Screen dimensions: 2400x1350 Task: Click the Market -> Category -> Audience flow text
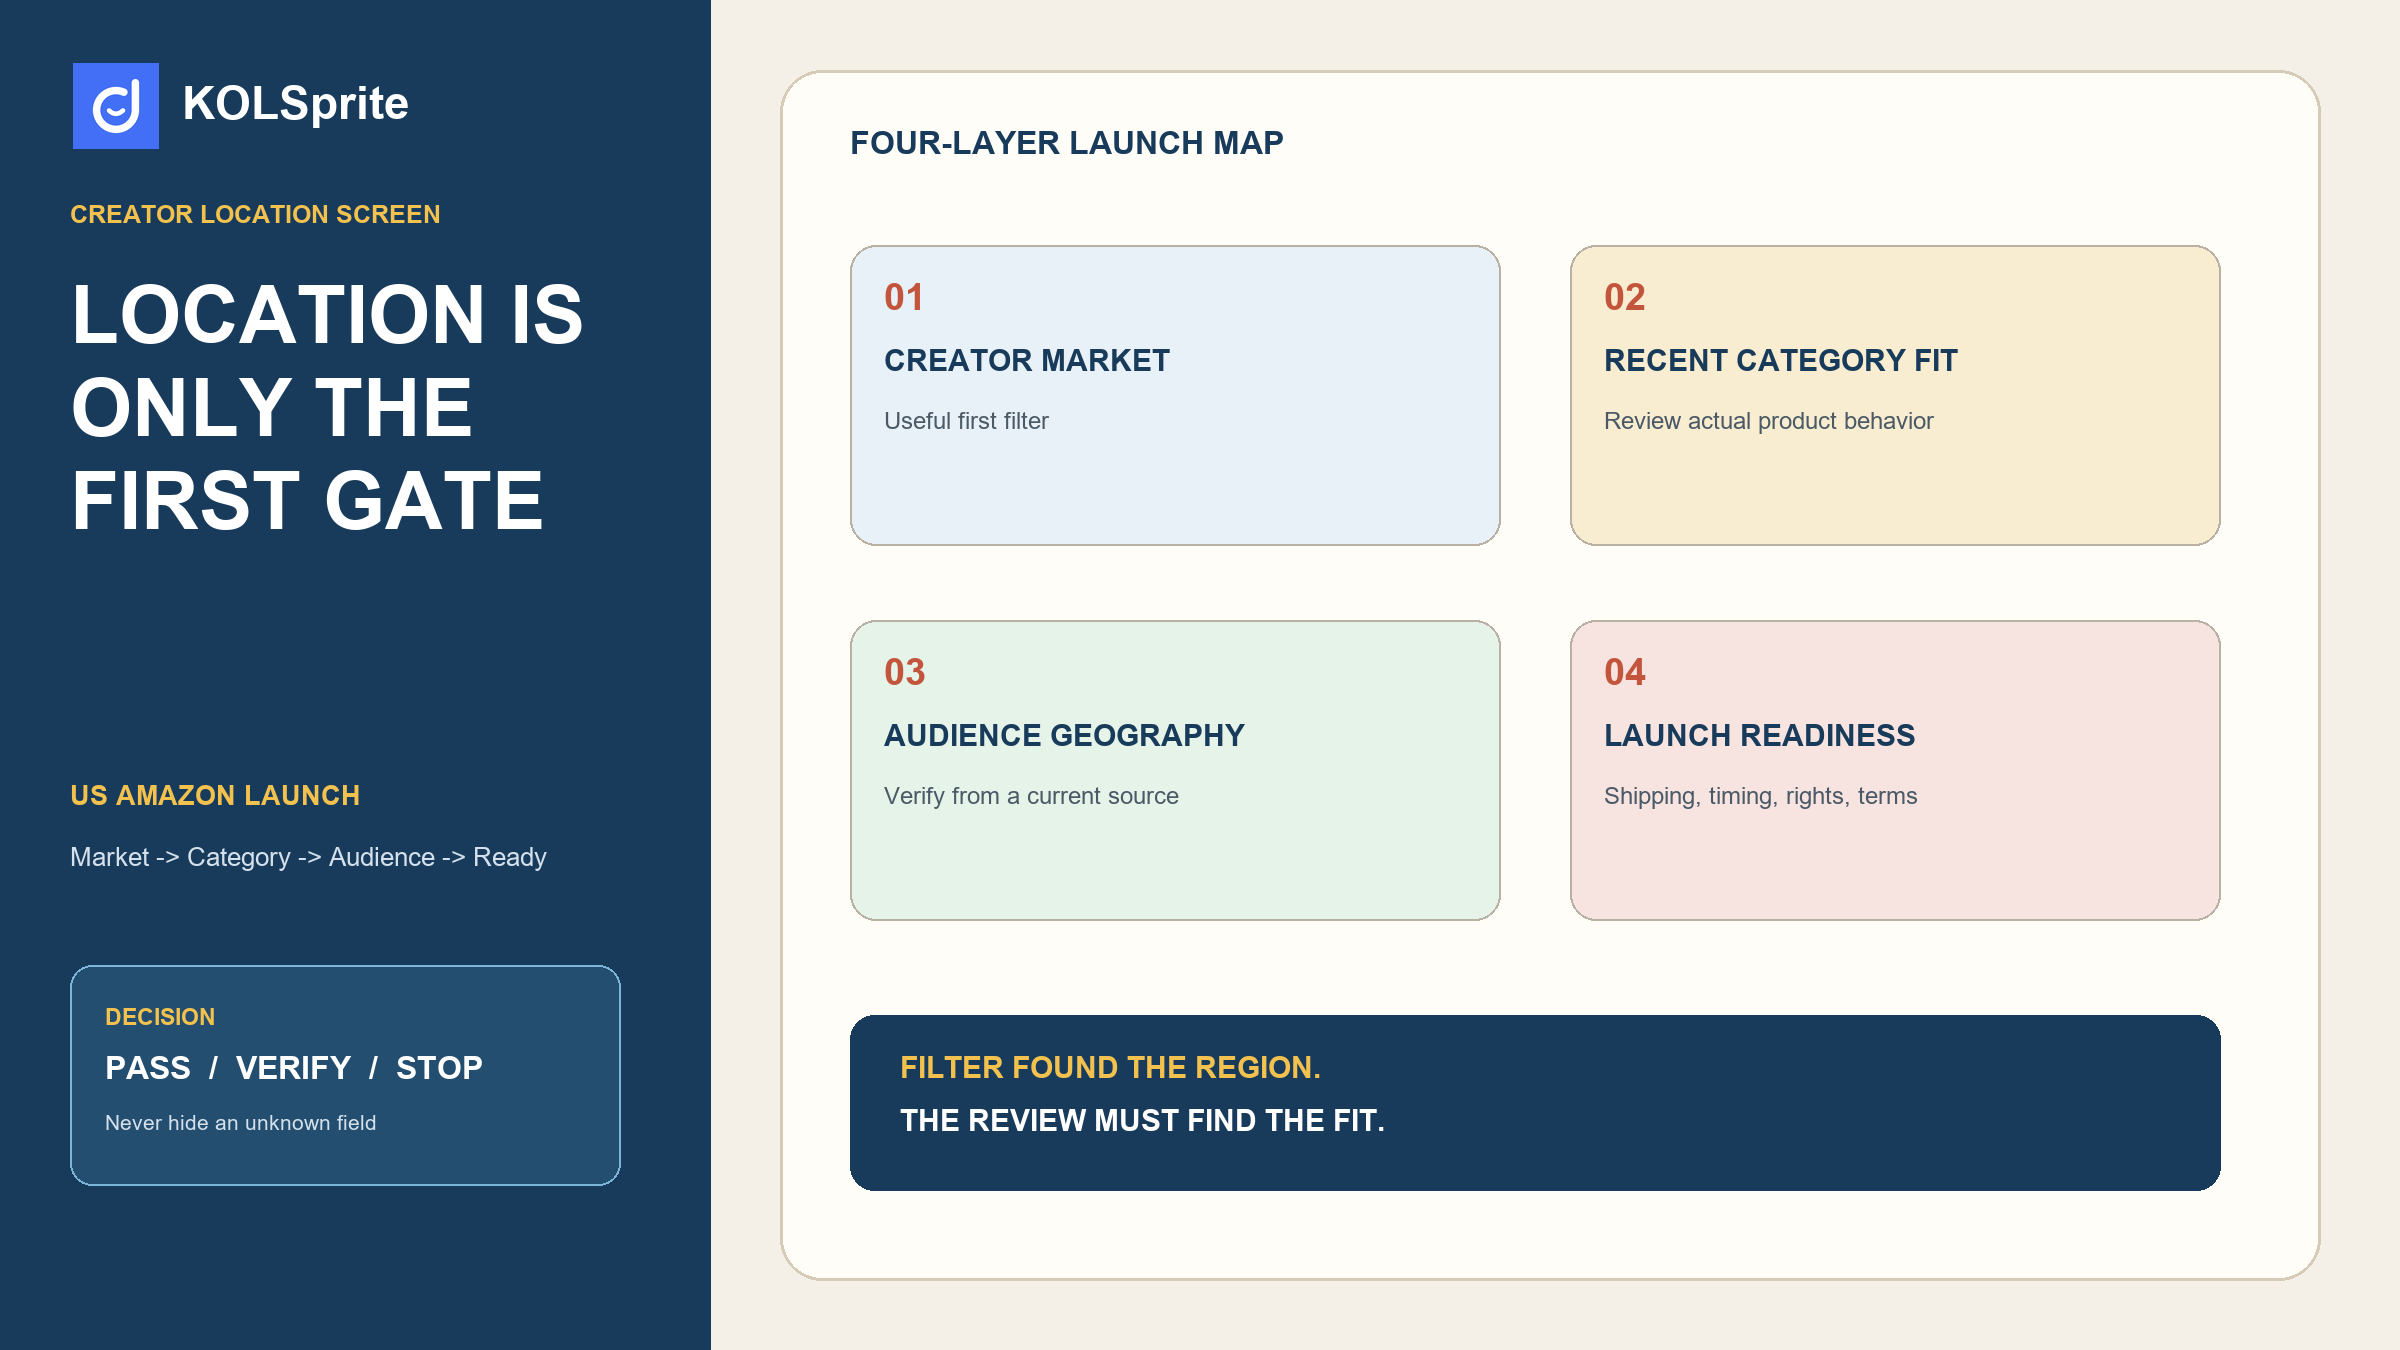tap(308, 857)
